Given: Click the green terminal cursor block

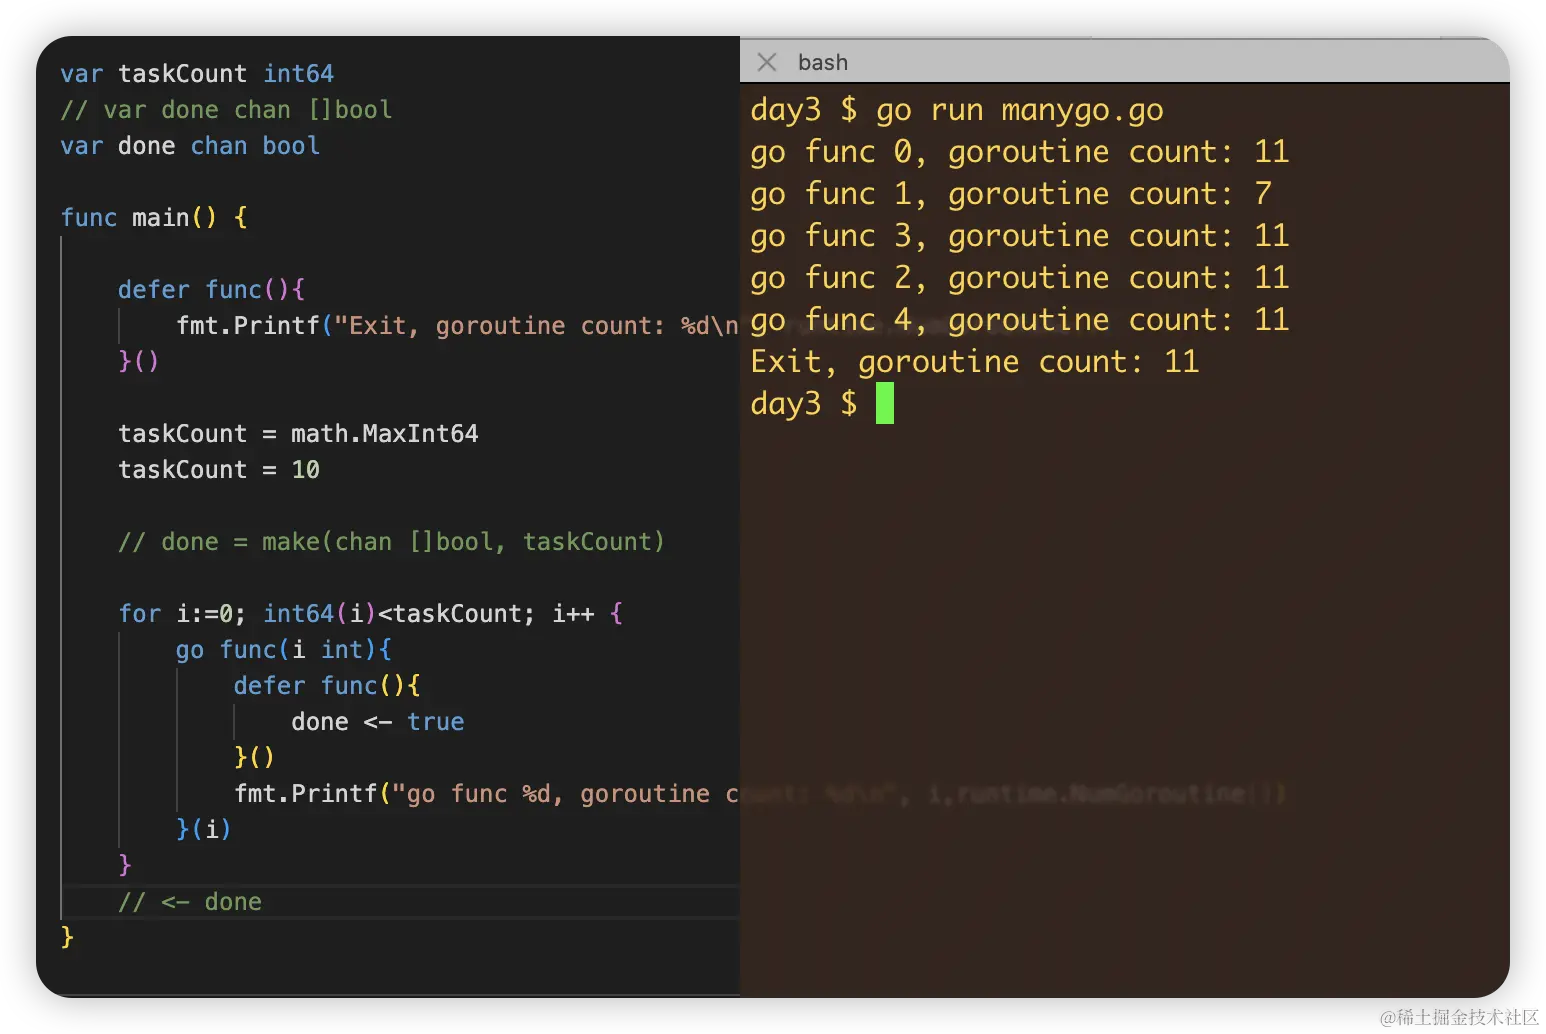Looking at the screenshot, I should tap(884, 404).
